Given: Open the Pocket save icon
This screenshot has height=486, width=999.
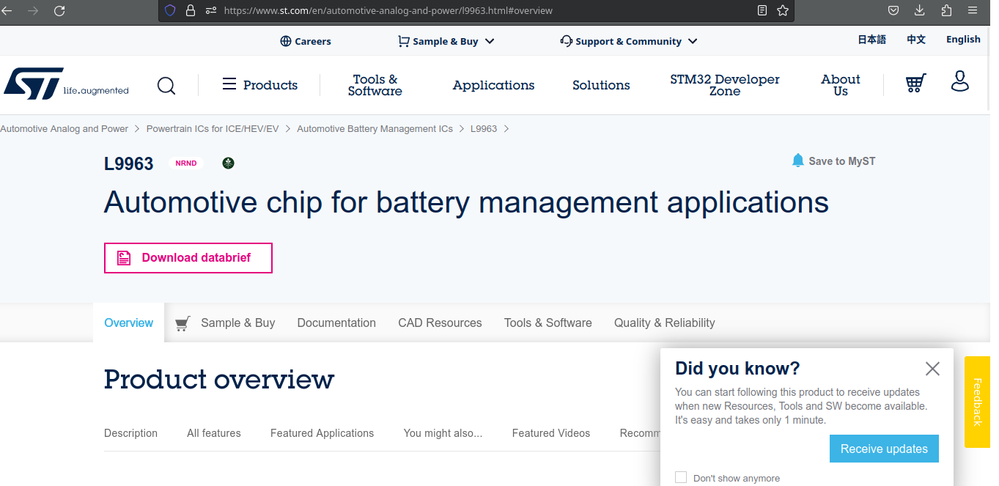Looking at the screenshot, I should click(894, 10).
